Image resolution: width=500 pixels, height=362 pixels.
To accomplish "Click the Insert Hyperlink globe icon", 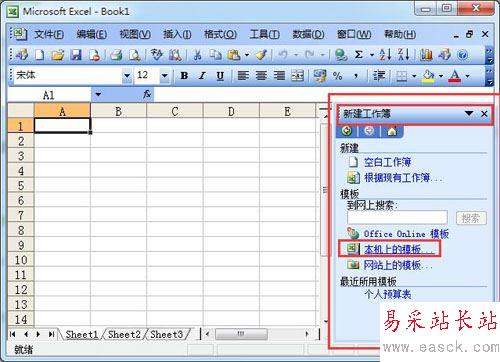I will (341, 55).
